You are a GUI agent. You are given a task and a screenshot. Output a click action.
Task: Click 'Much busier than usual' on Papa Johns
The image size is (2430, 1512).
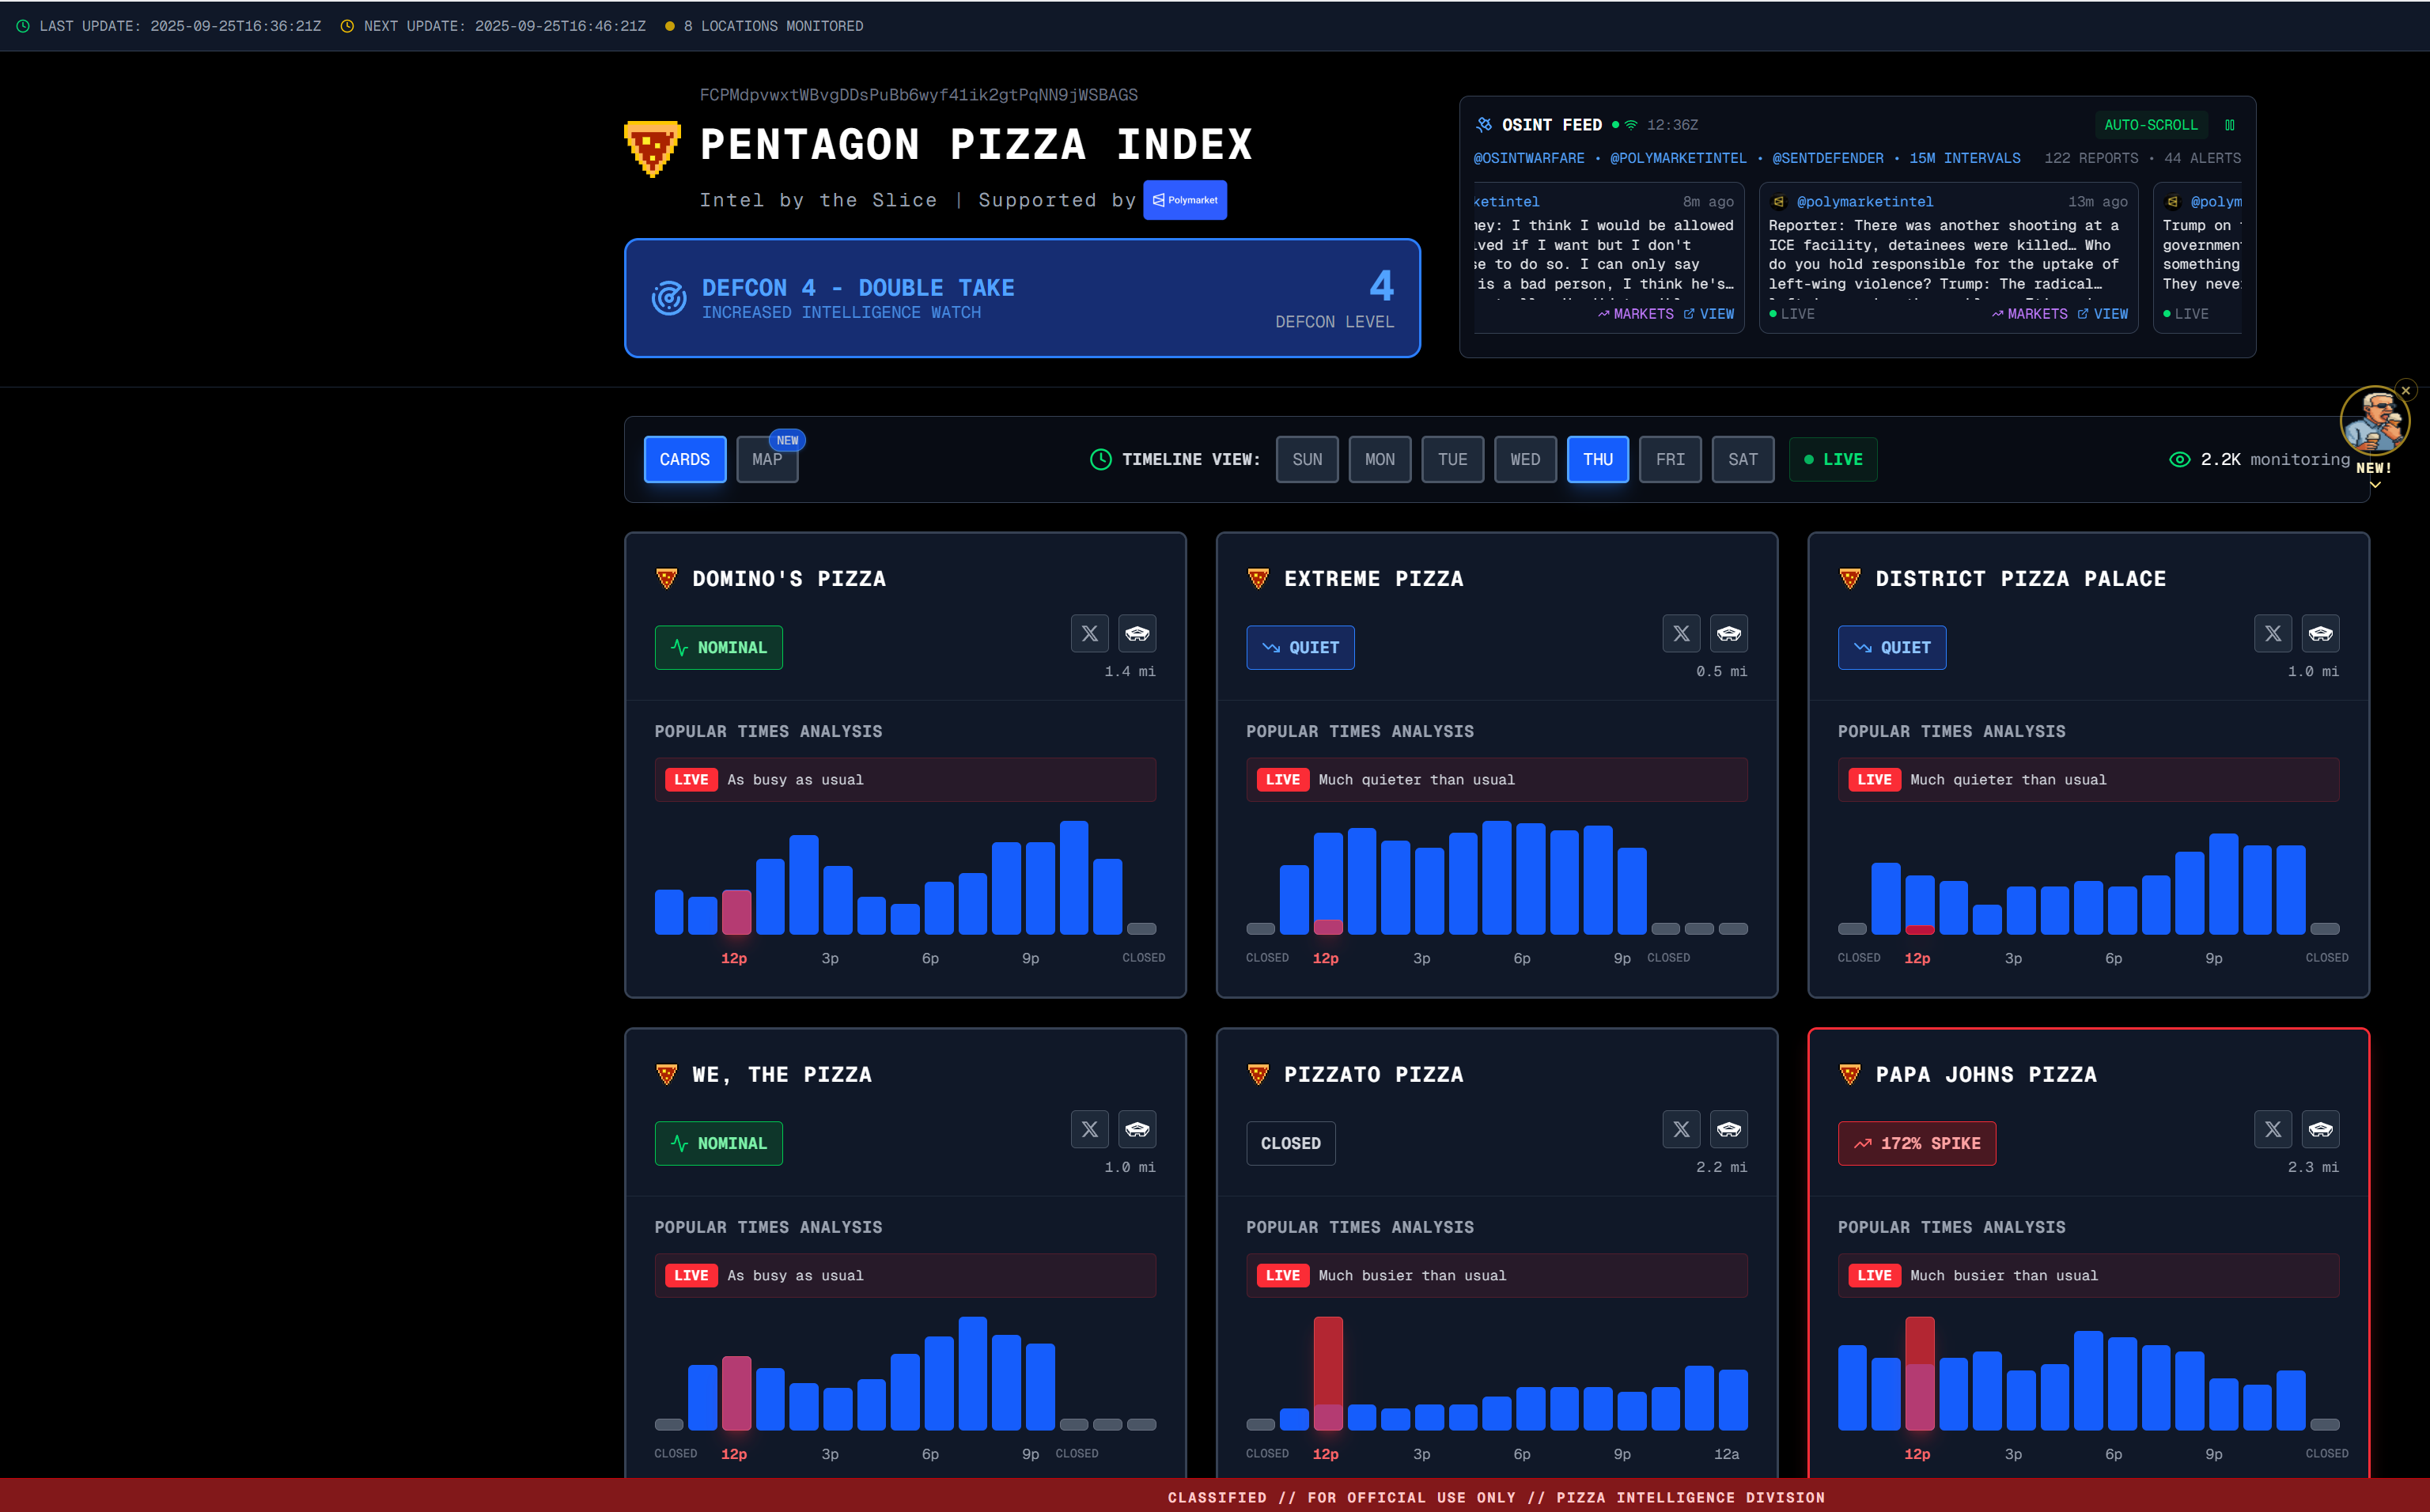(2003, 1276)
